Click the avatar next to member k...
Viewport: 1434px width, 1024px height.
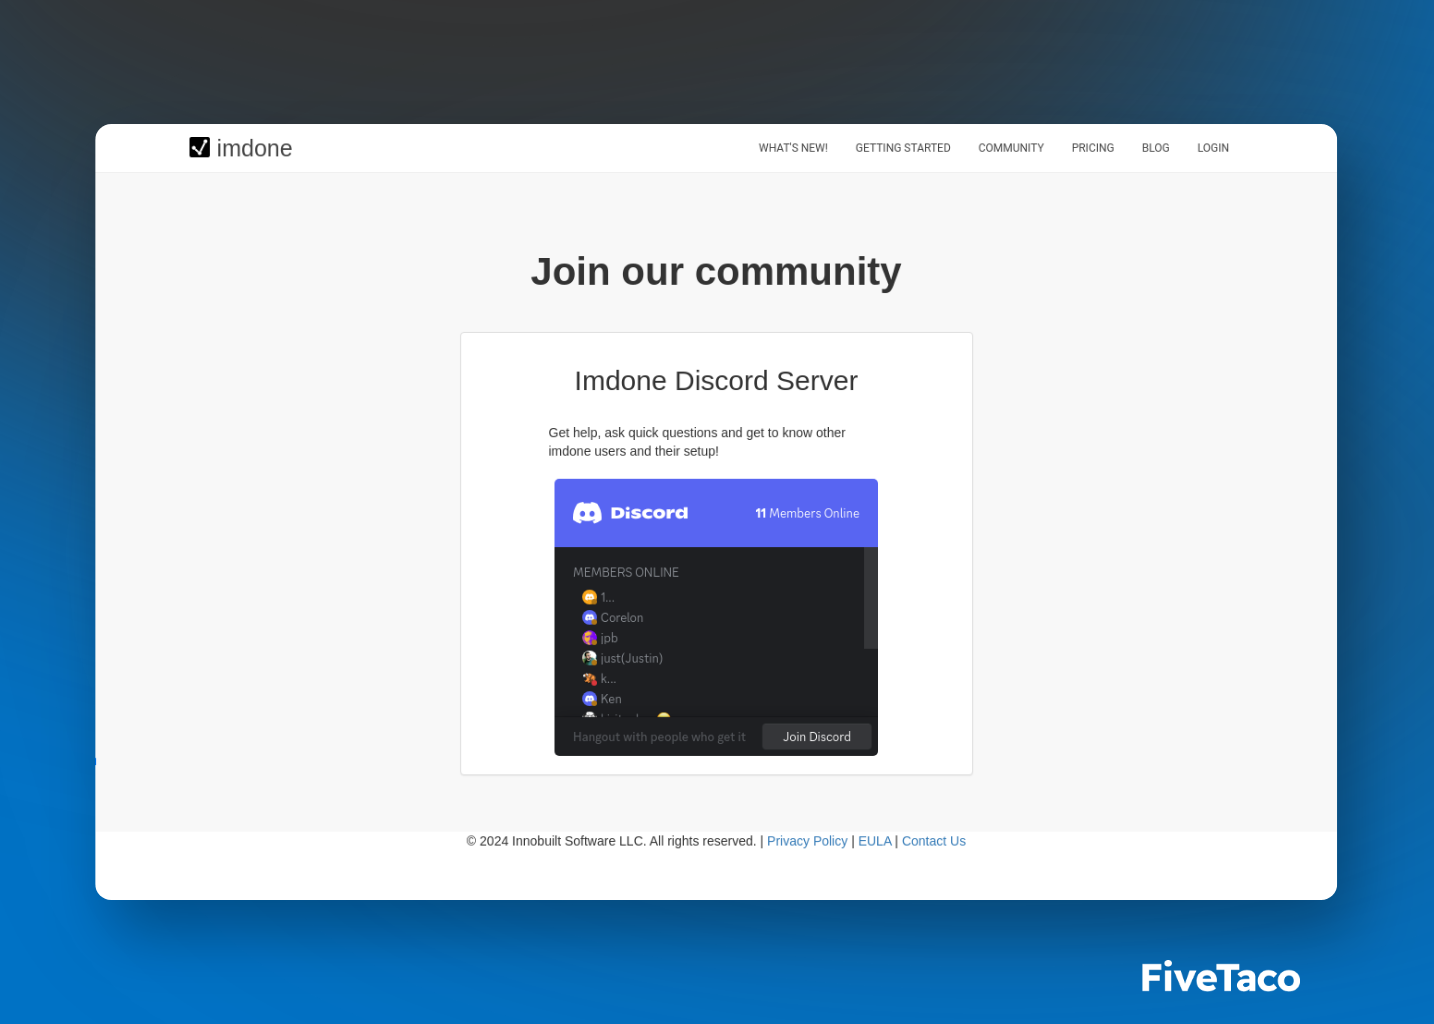pos(589,679)
